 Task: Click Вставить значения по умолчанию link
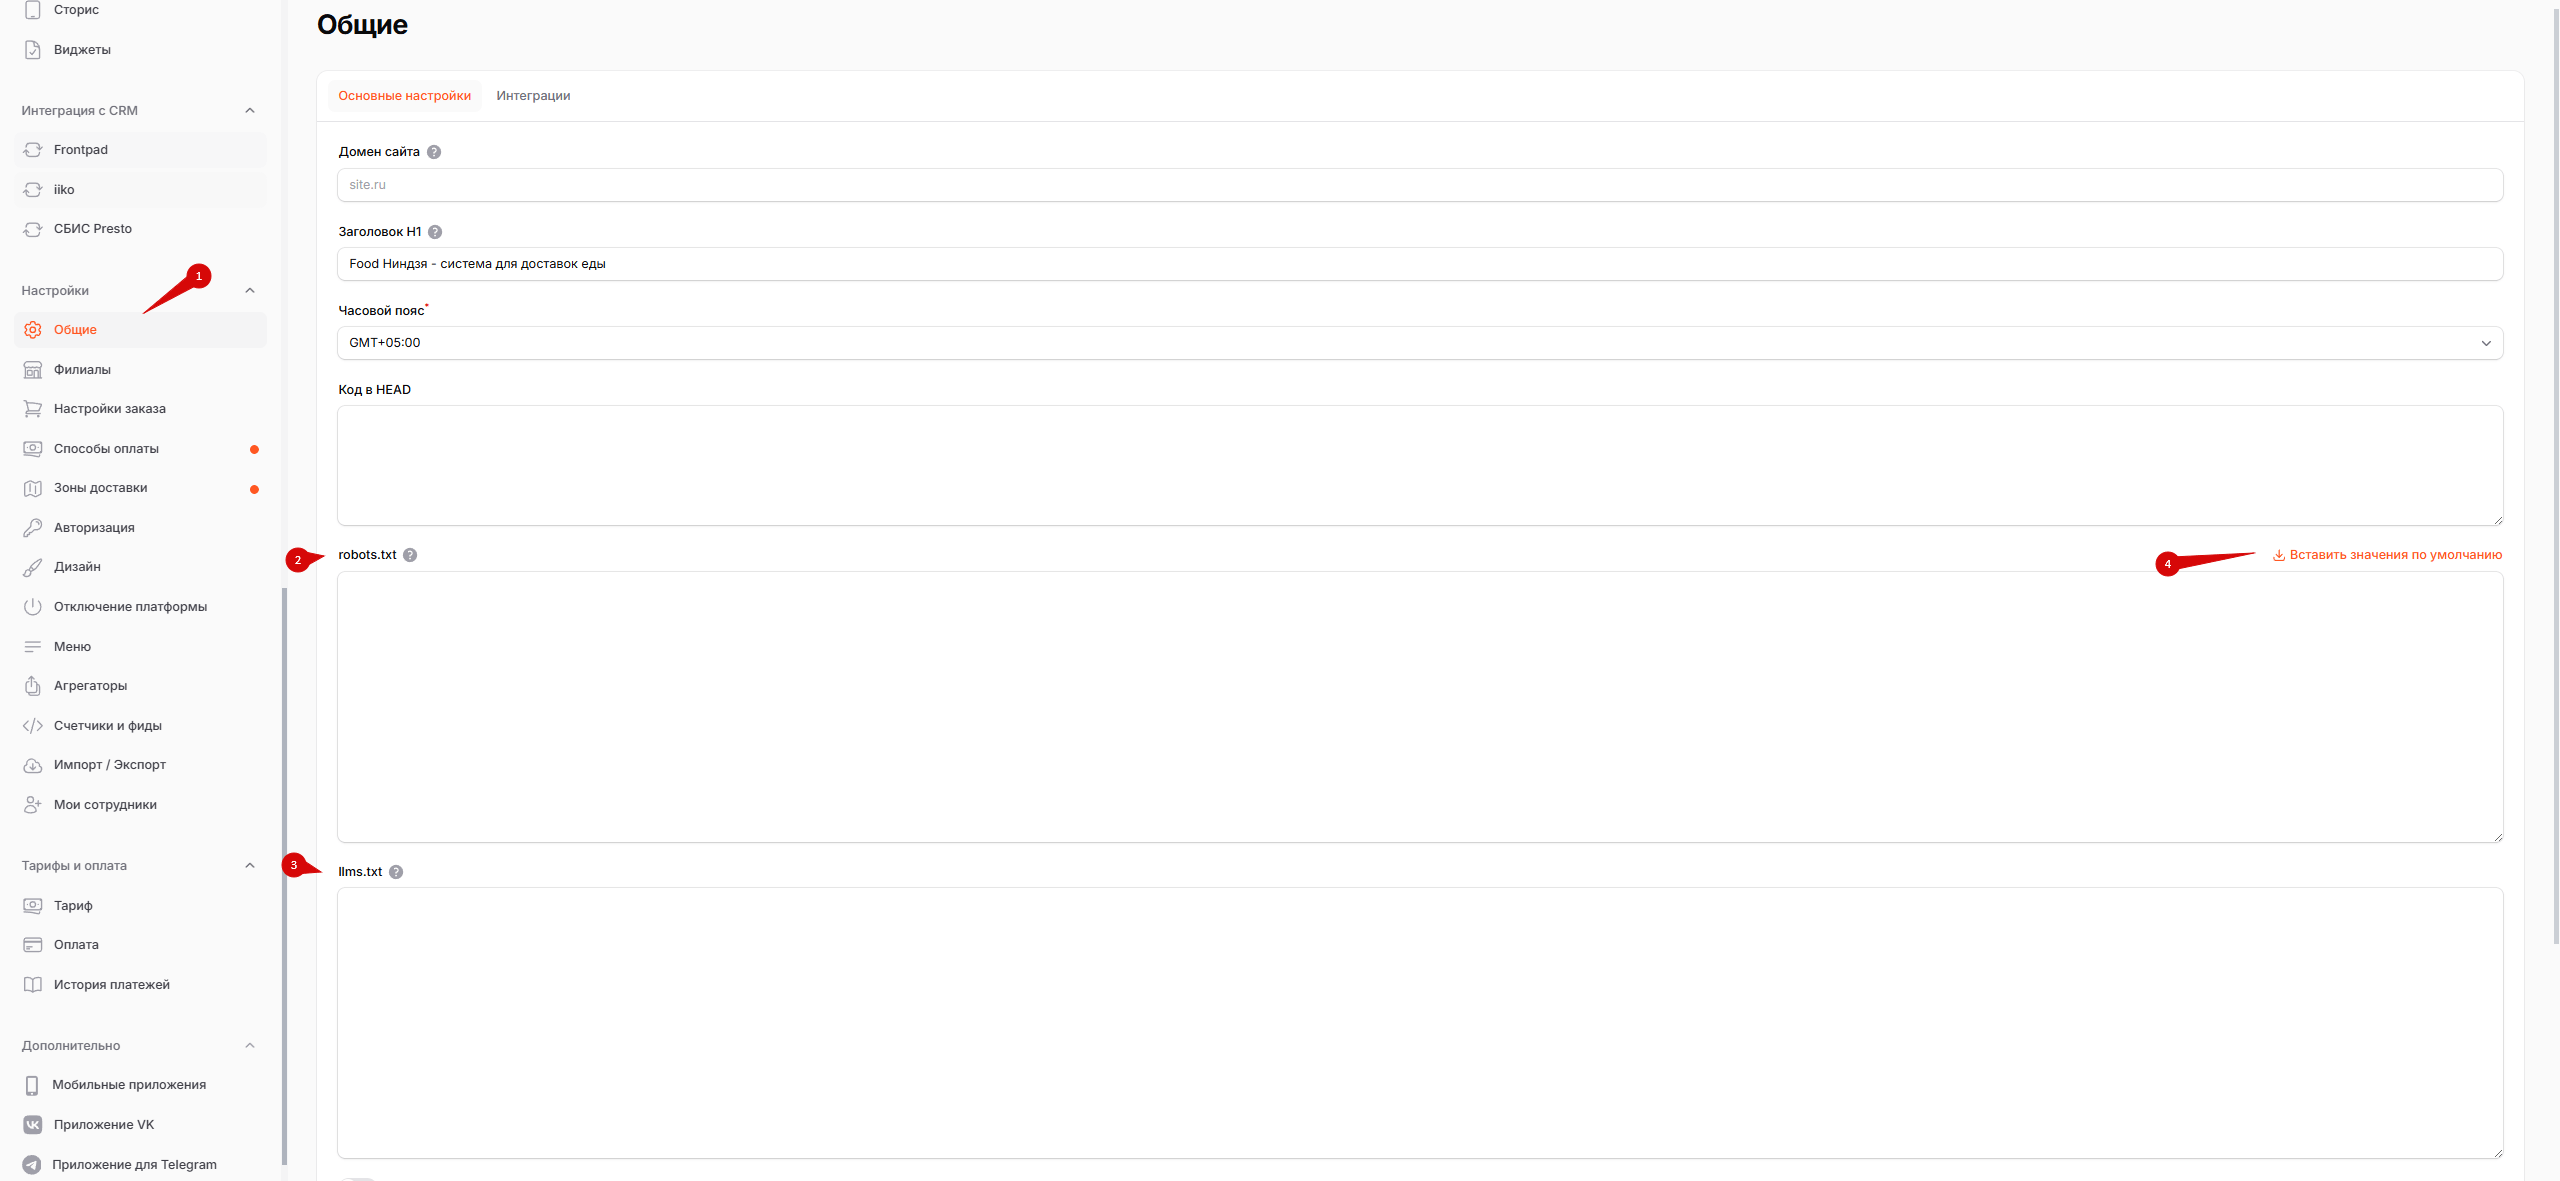point(2387,555)
